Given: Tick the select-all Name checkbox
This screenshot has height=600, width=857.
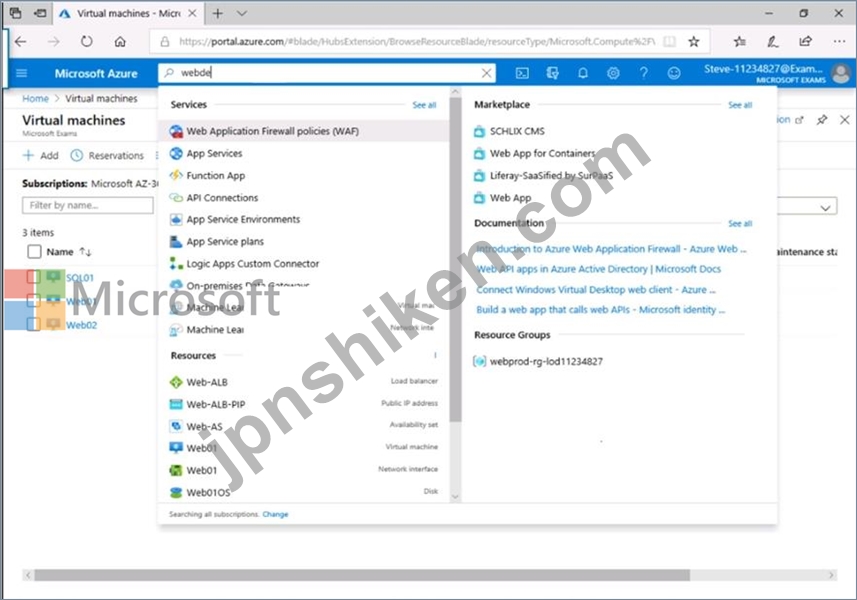Looking at the screenshot, I should (x=34, y=251).
